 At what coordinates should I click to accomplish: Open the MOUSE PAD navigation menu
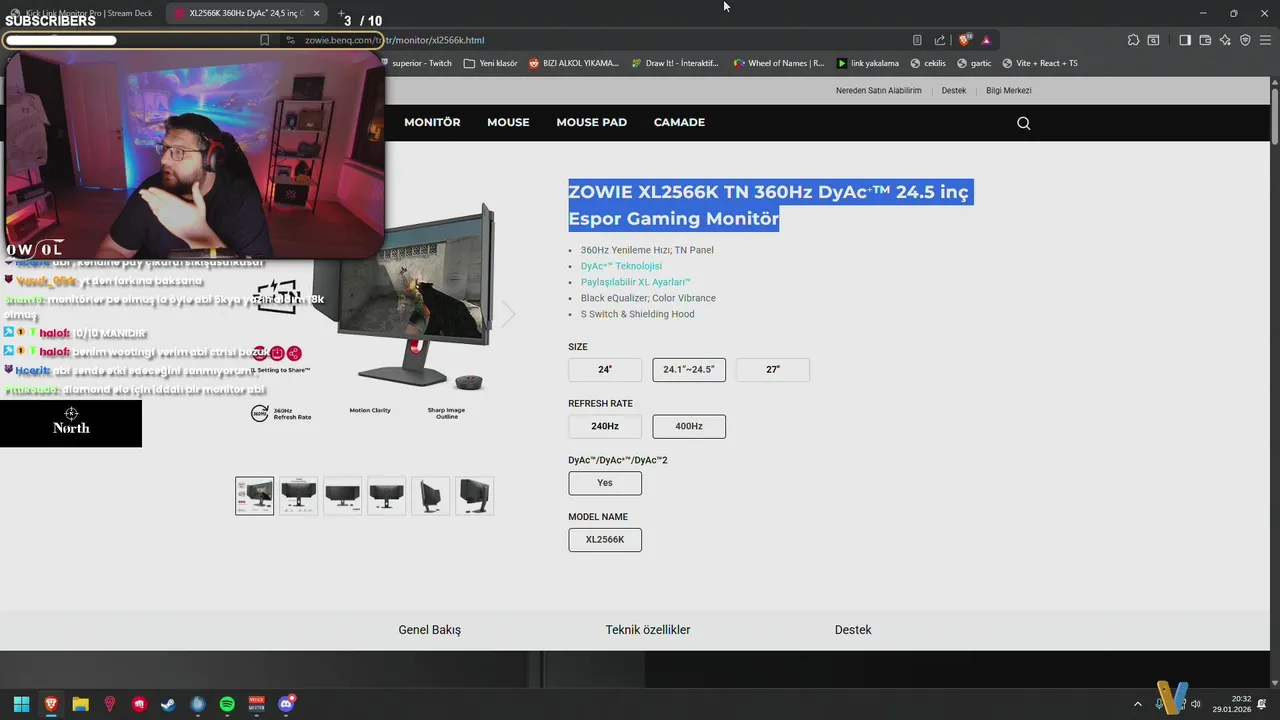click(x=591, y=122)
